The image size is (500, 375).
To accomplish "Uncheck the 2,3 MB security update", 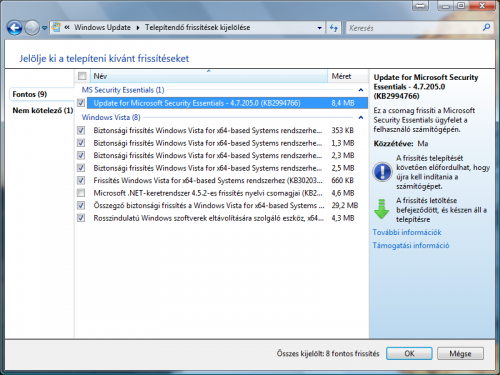I will [x=81, y=155].
